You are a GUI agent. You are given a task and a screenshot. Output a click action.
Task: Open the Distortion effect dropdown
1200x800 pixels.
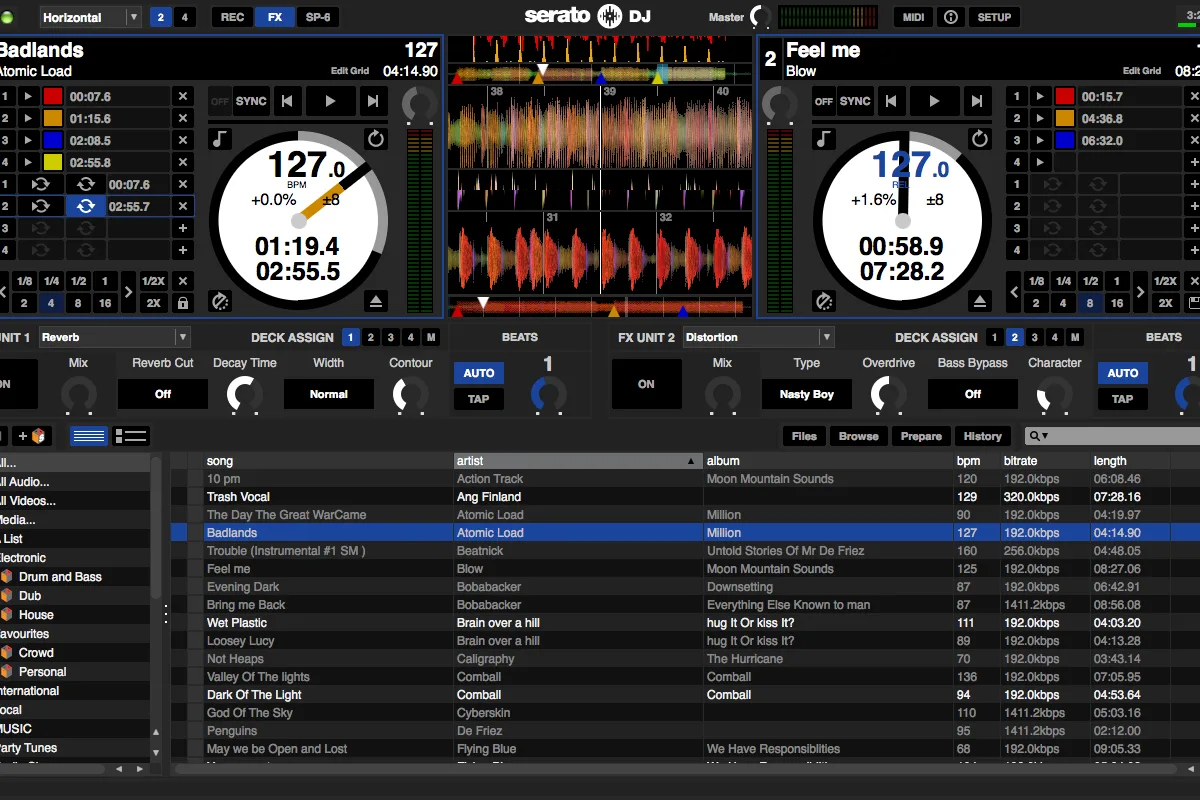tap(758, 337)
